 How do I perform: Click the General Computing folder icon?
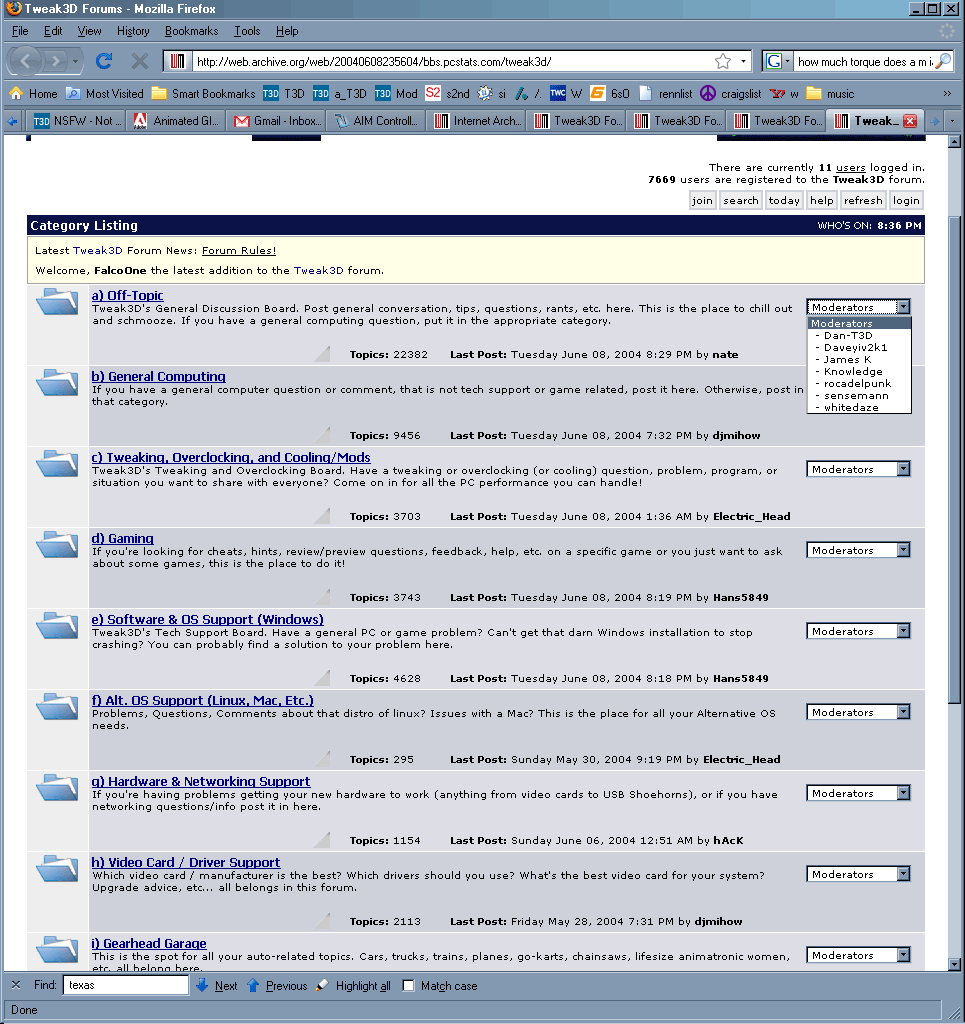57,383
